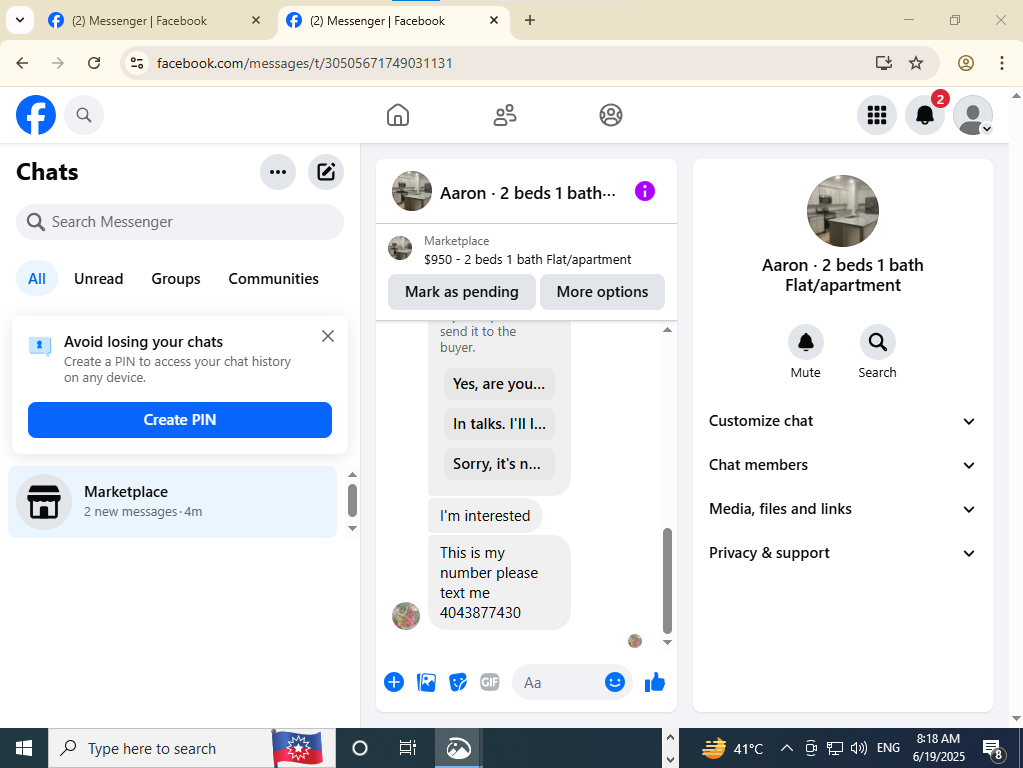Dismiss the Avoid losing your chats card

(328, 336)
